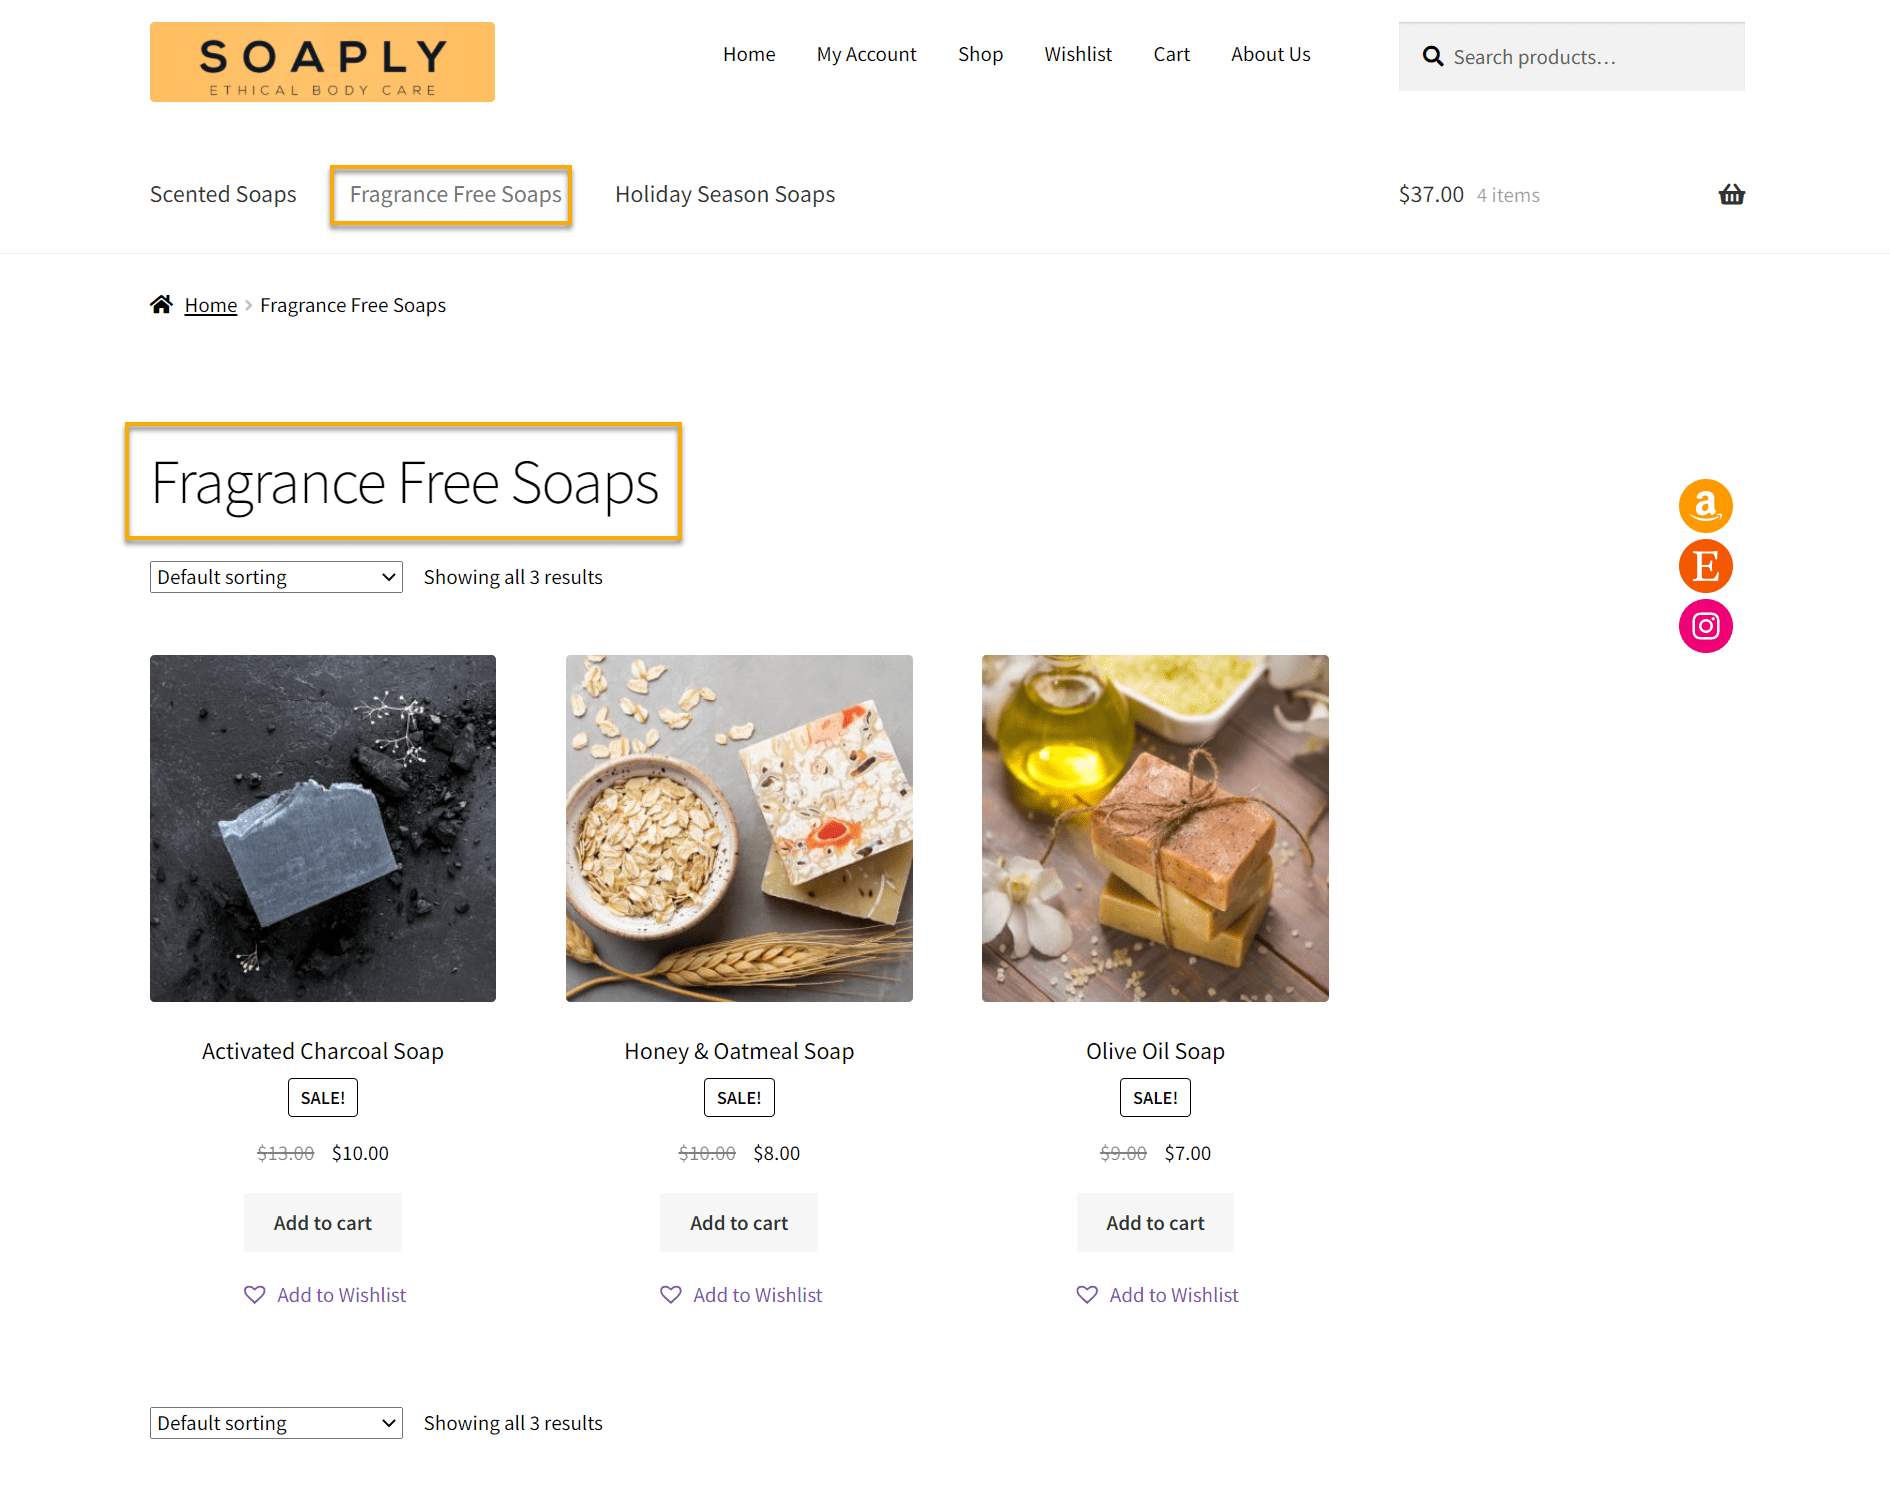Focus the Search products field
1890x1490 pixels.
click(1572, 57)
